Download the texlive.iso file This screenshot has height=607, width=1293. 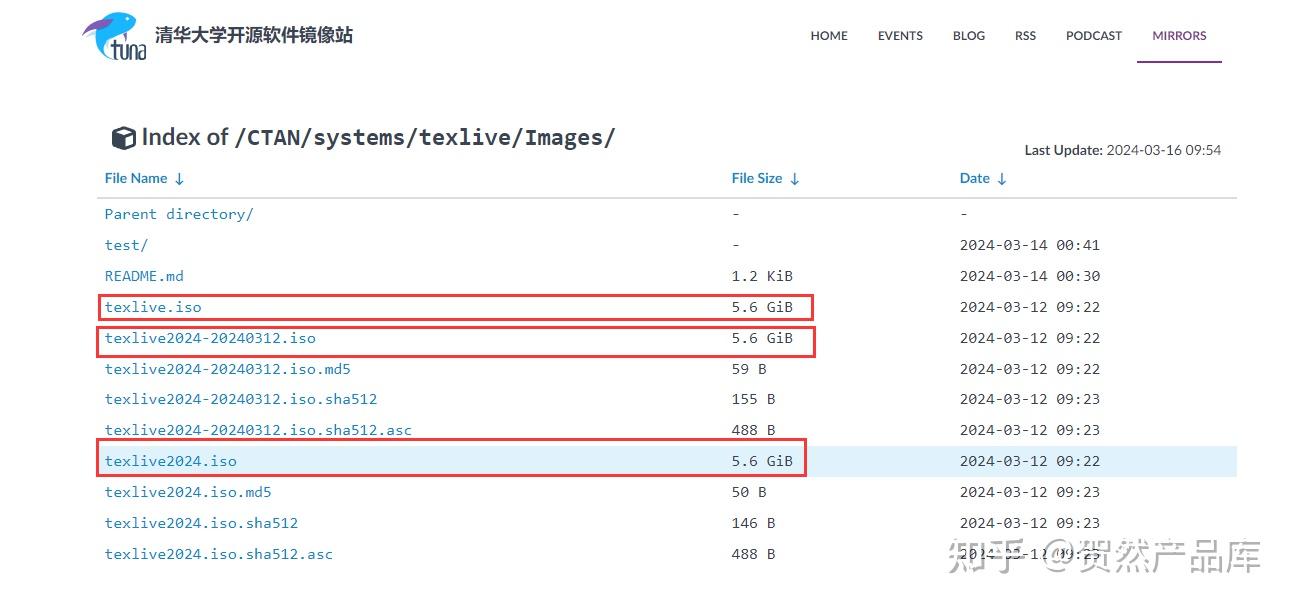(x=153, y=307)
